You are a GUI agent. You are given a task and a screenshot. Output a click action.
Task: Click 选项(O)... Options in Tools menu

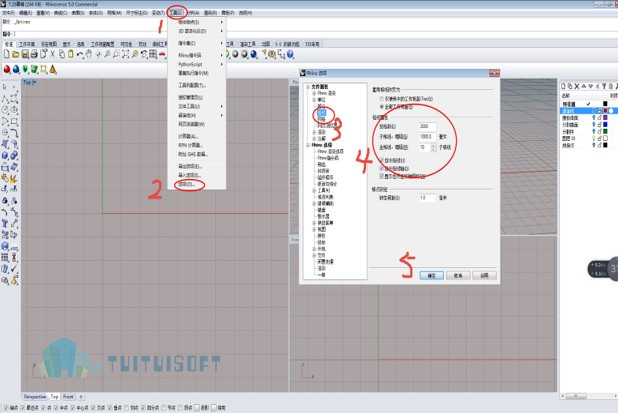tap(188, 184)
